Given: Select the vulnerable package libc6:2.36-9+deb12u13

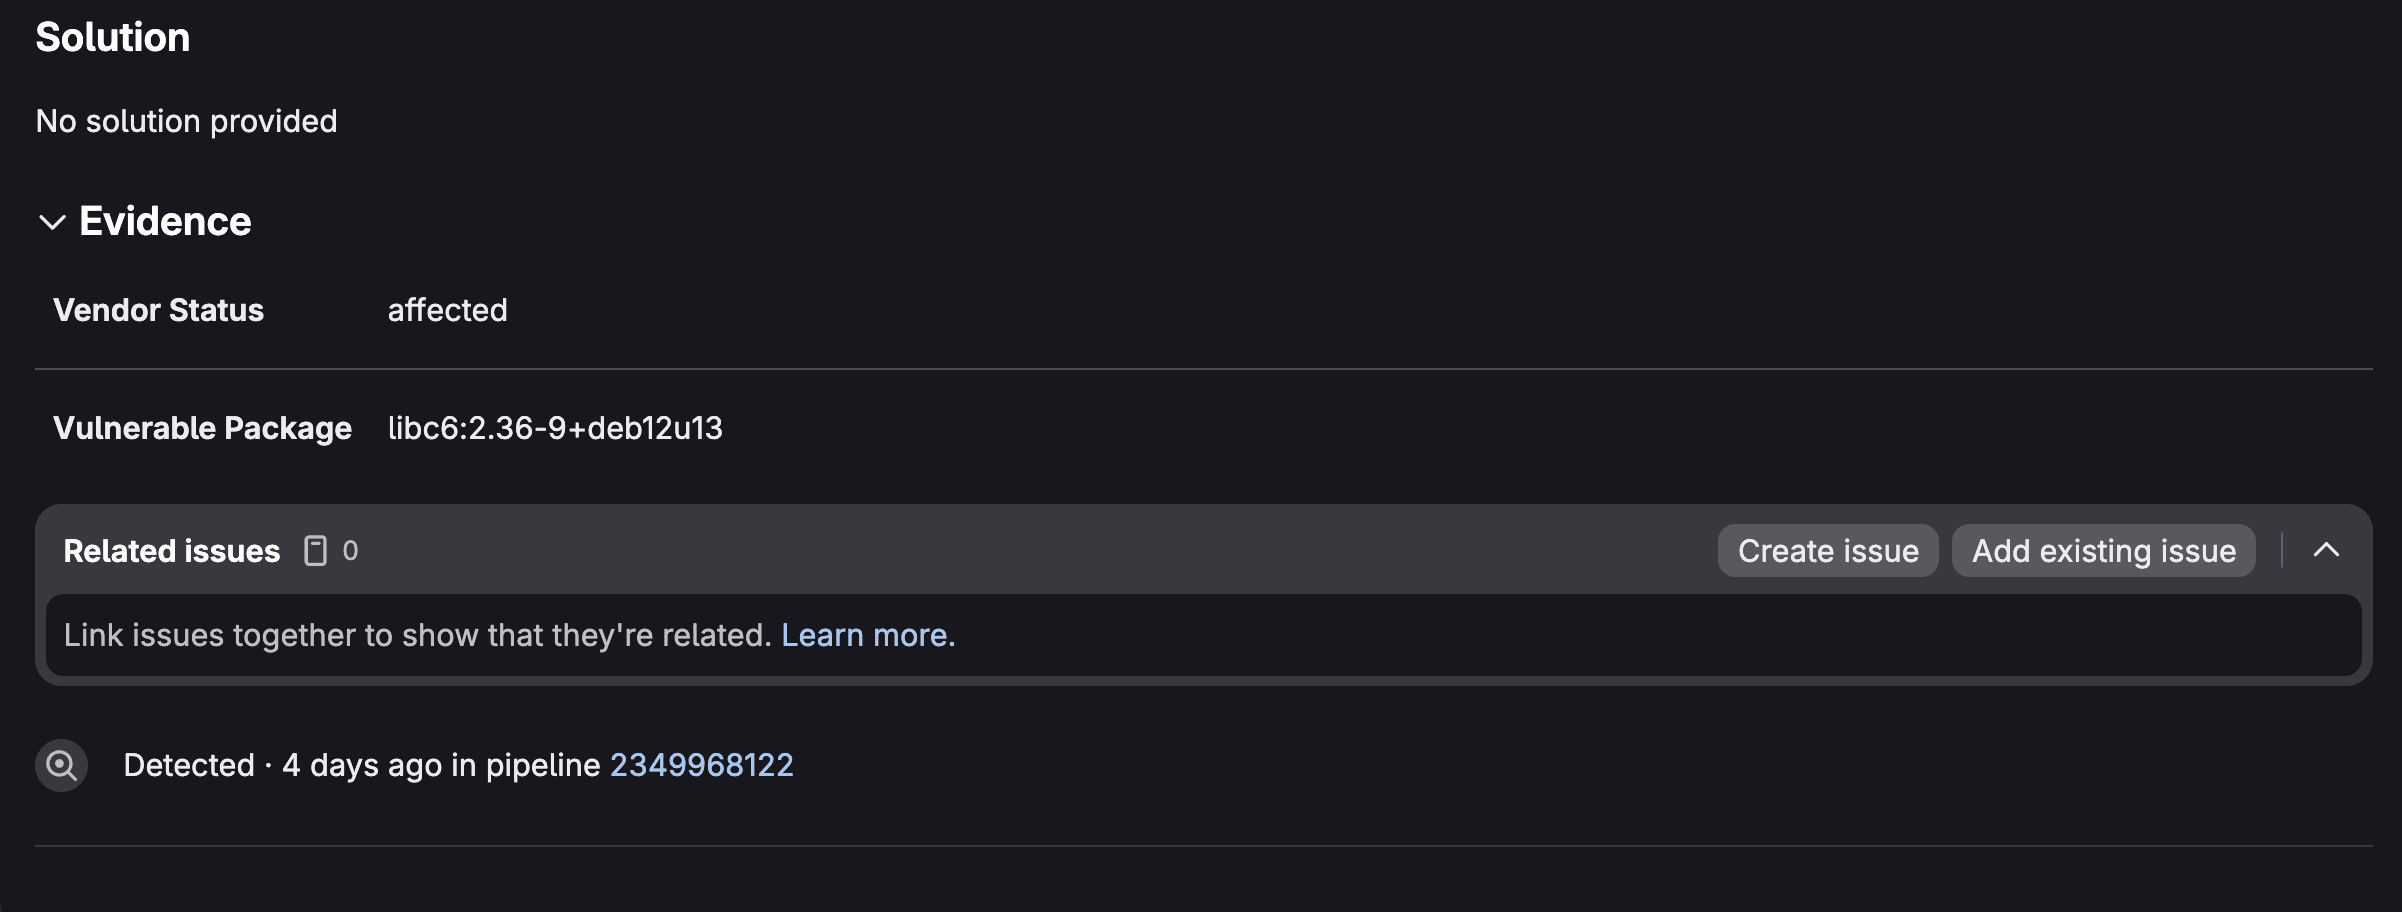Looking at the screenshot, I should (555, 428).
